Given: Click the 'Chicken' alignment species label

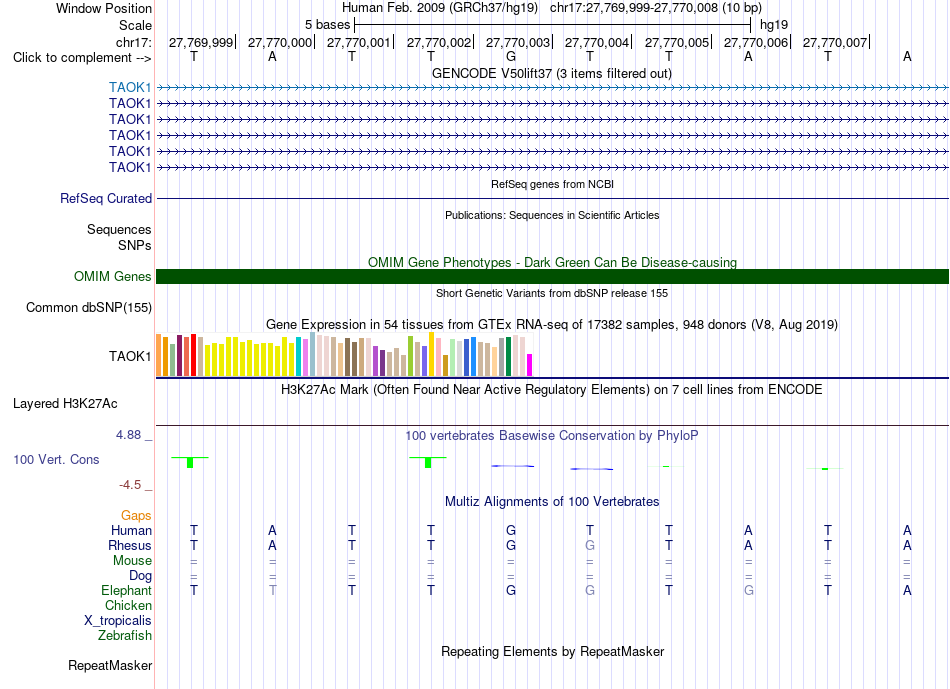Looking at the screenshot, I should click(128, 605).
